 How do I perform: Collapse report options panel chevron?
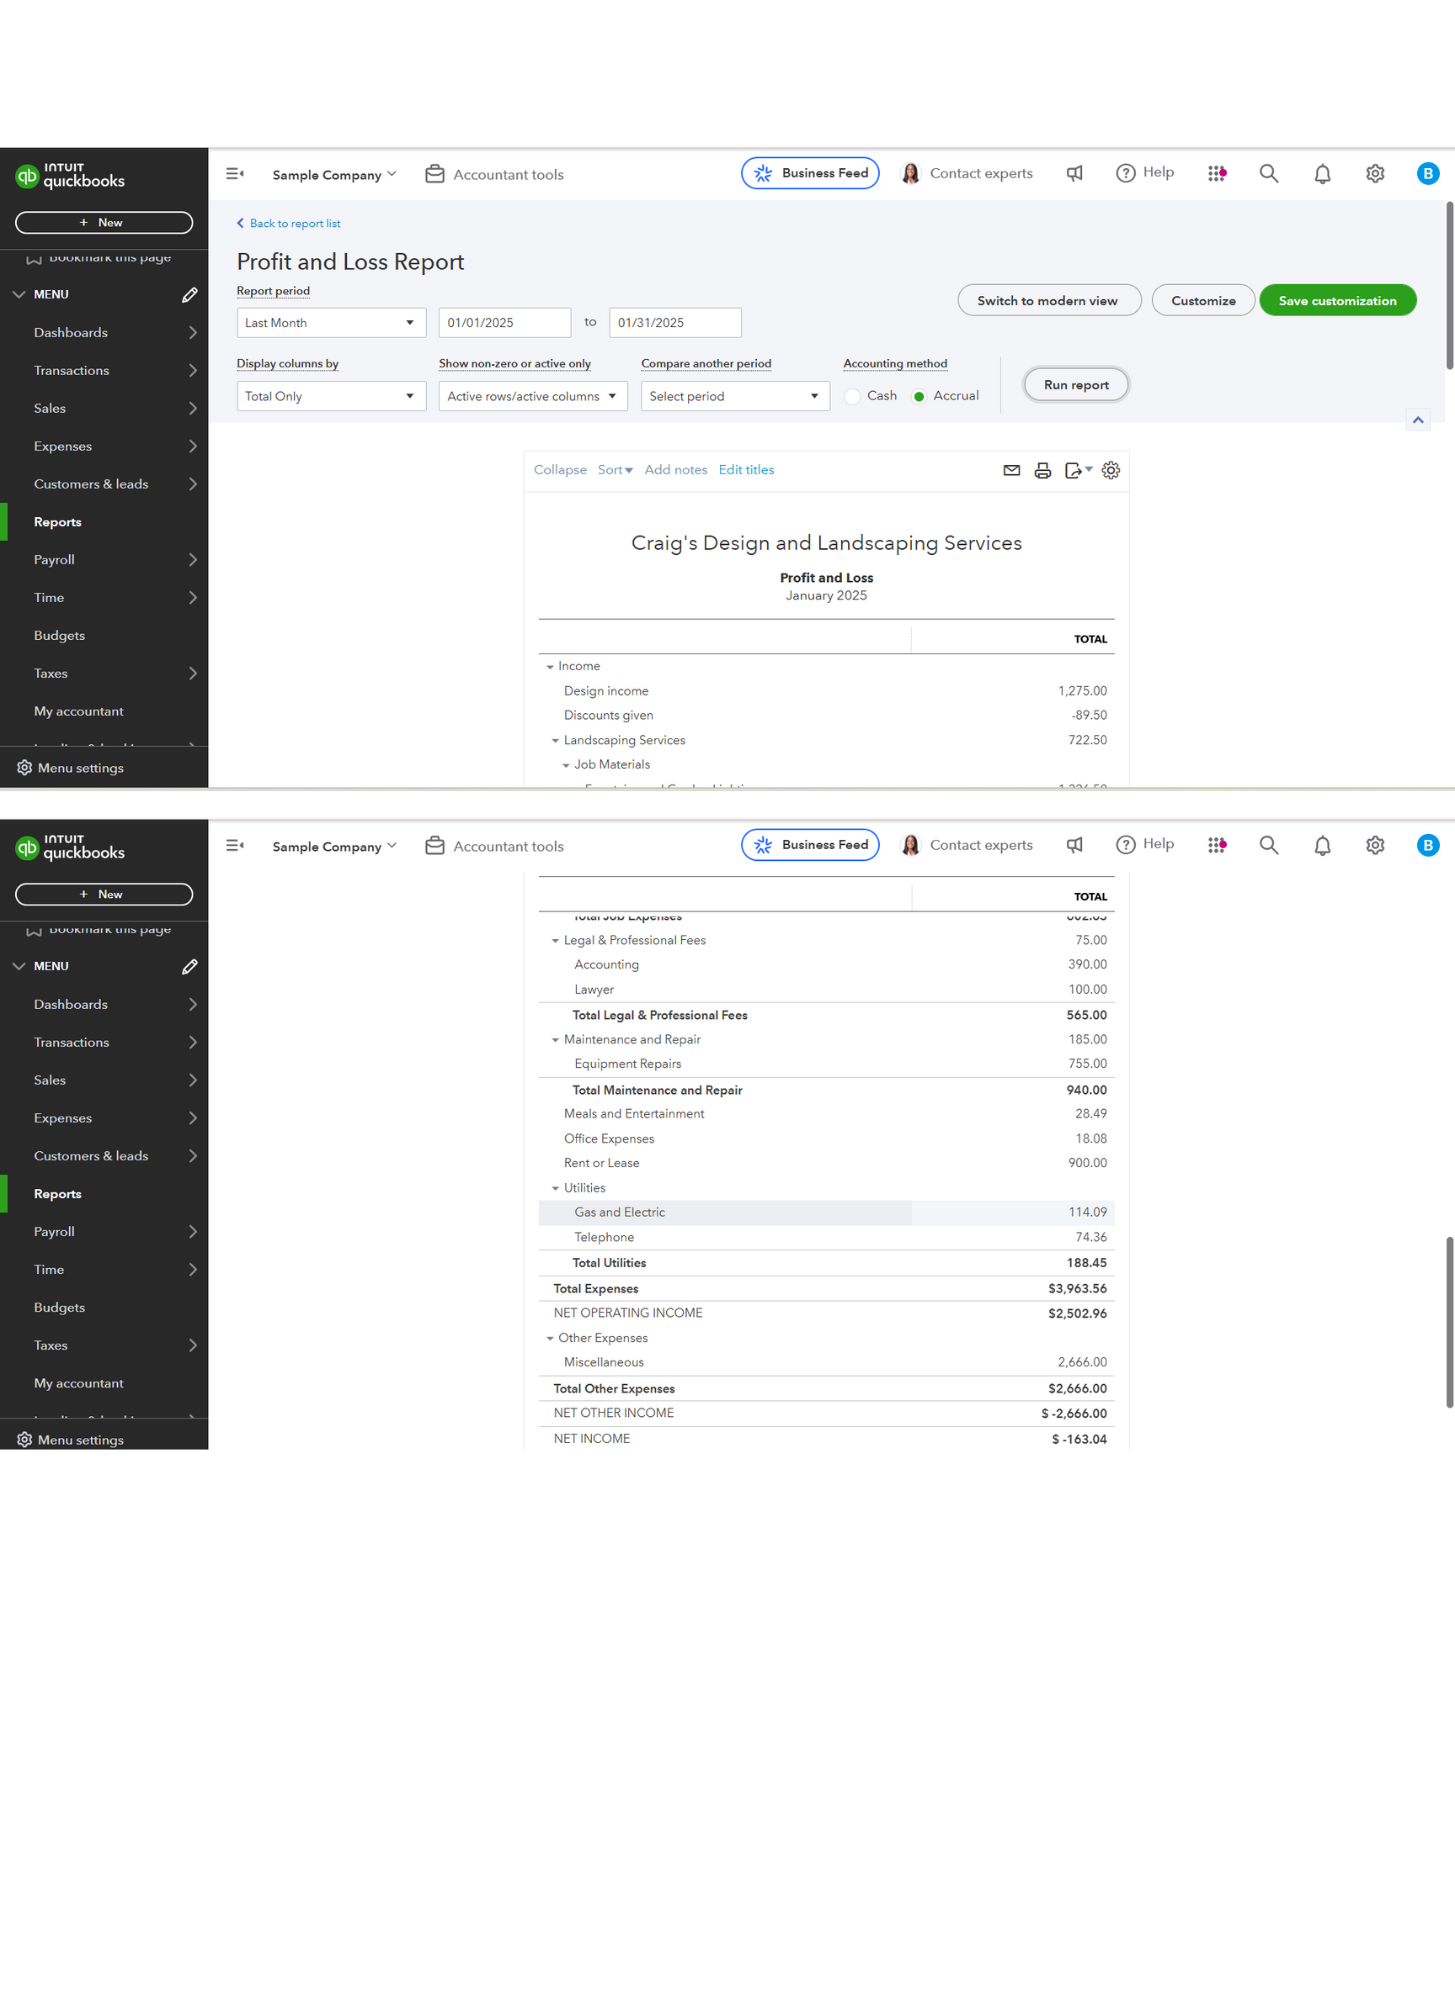[x=1418, y=420]
